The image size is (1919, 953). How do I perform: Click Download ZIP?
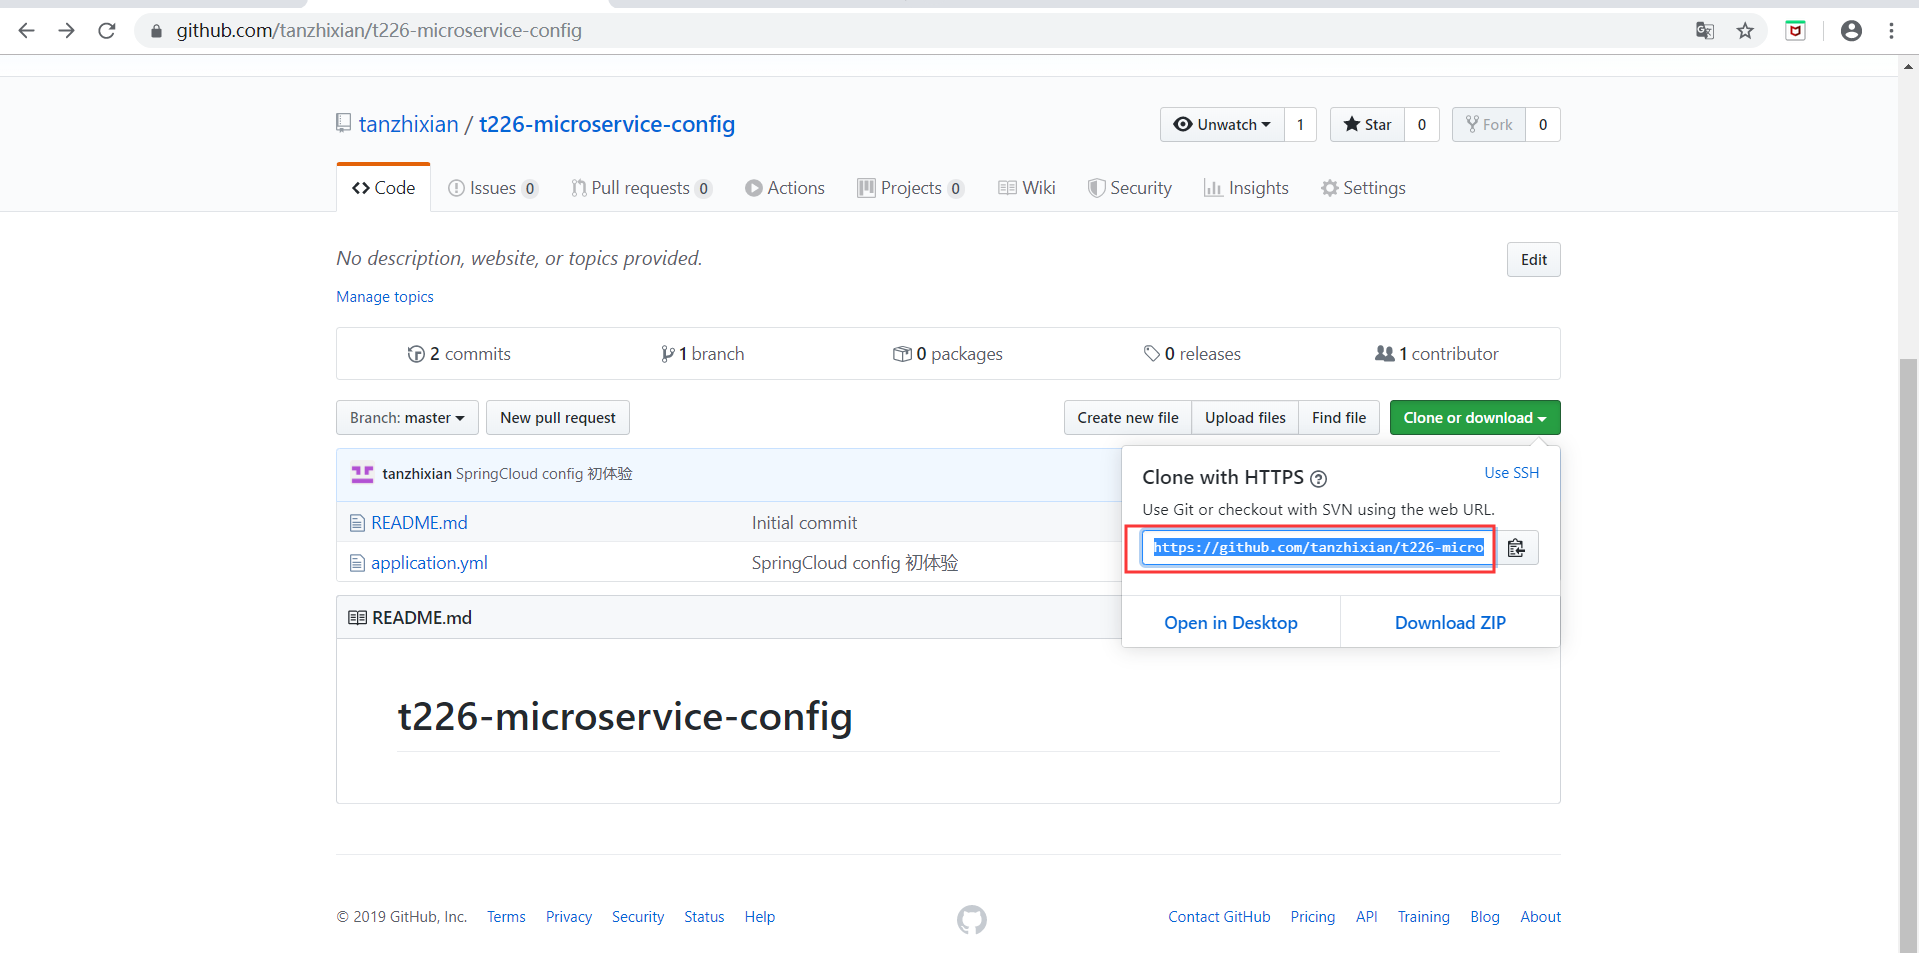tap(1450, 623)
